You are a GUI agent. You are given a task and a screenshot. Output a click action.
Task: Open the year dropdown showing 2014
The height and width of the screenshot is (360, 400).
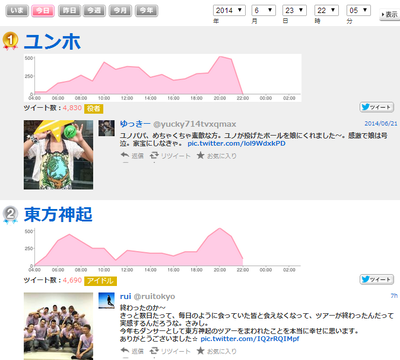click(x=229, y=10)
